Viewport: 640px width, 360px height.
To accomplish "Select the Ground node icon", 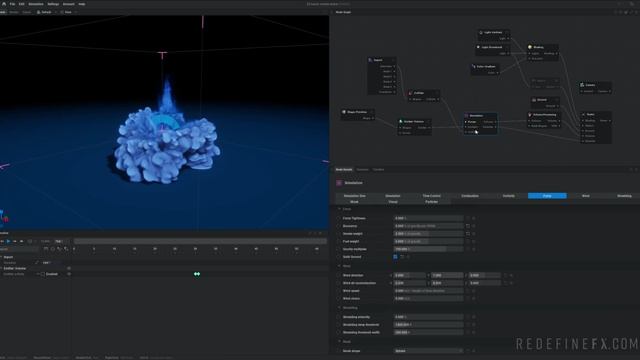I will click(x=534, y=100).
